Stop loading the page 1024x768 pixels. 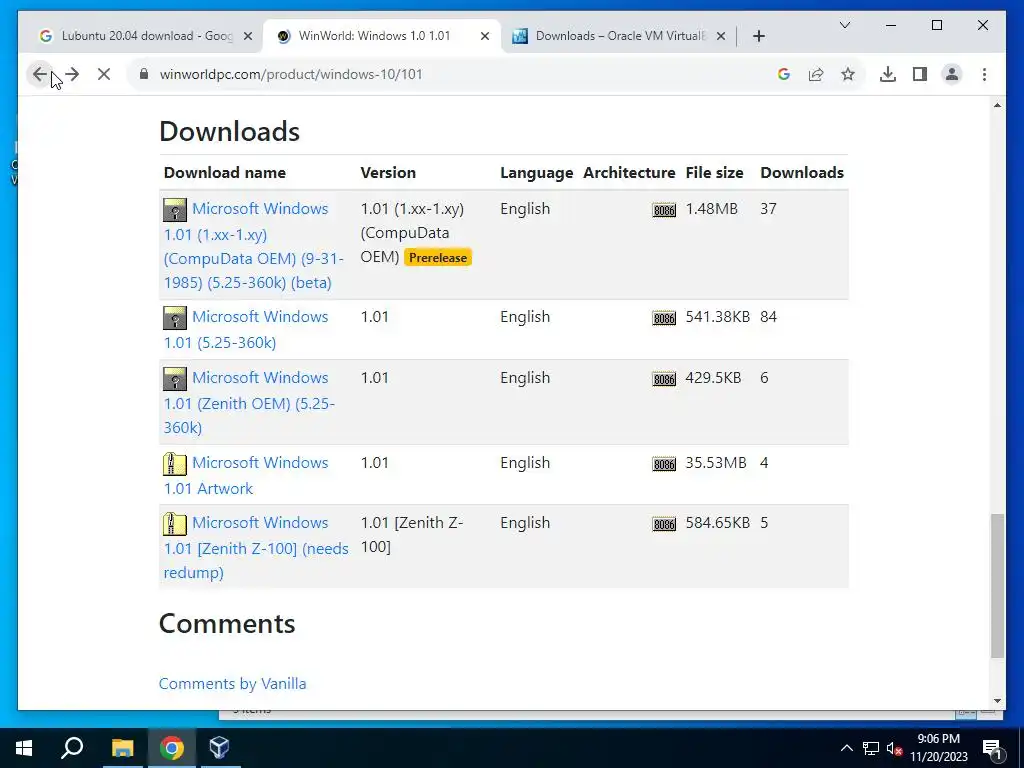(104, 74)
